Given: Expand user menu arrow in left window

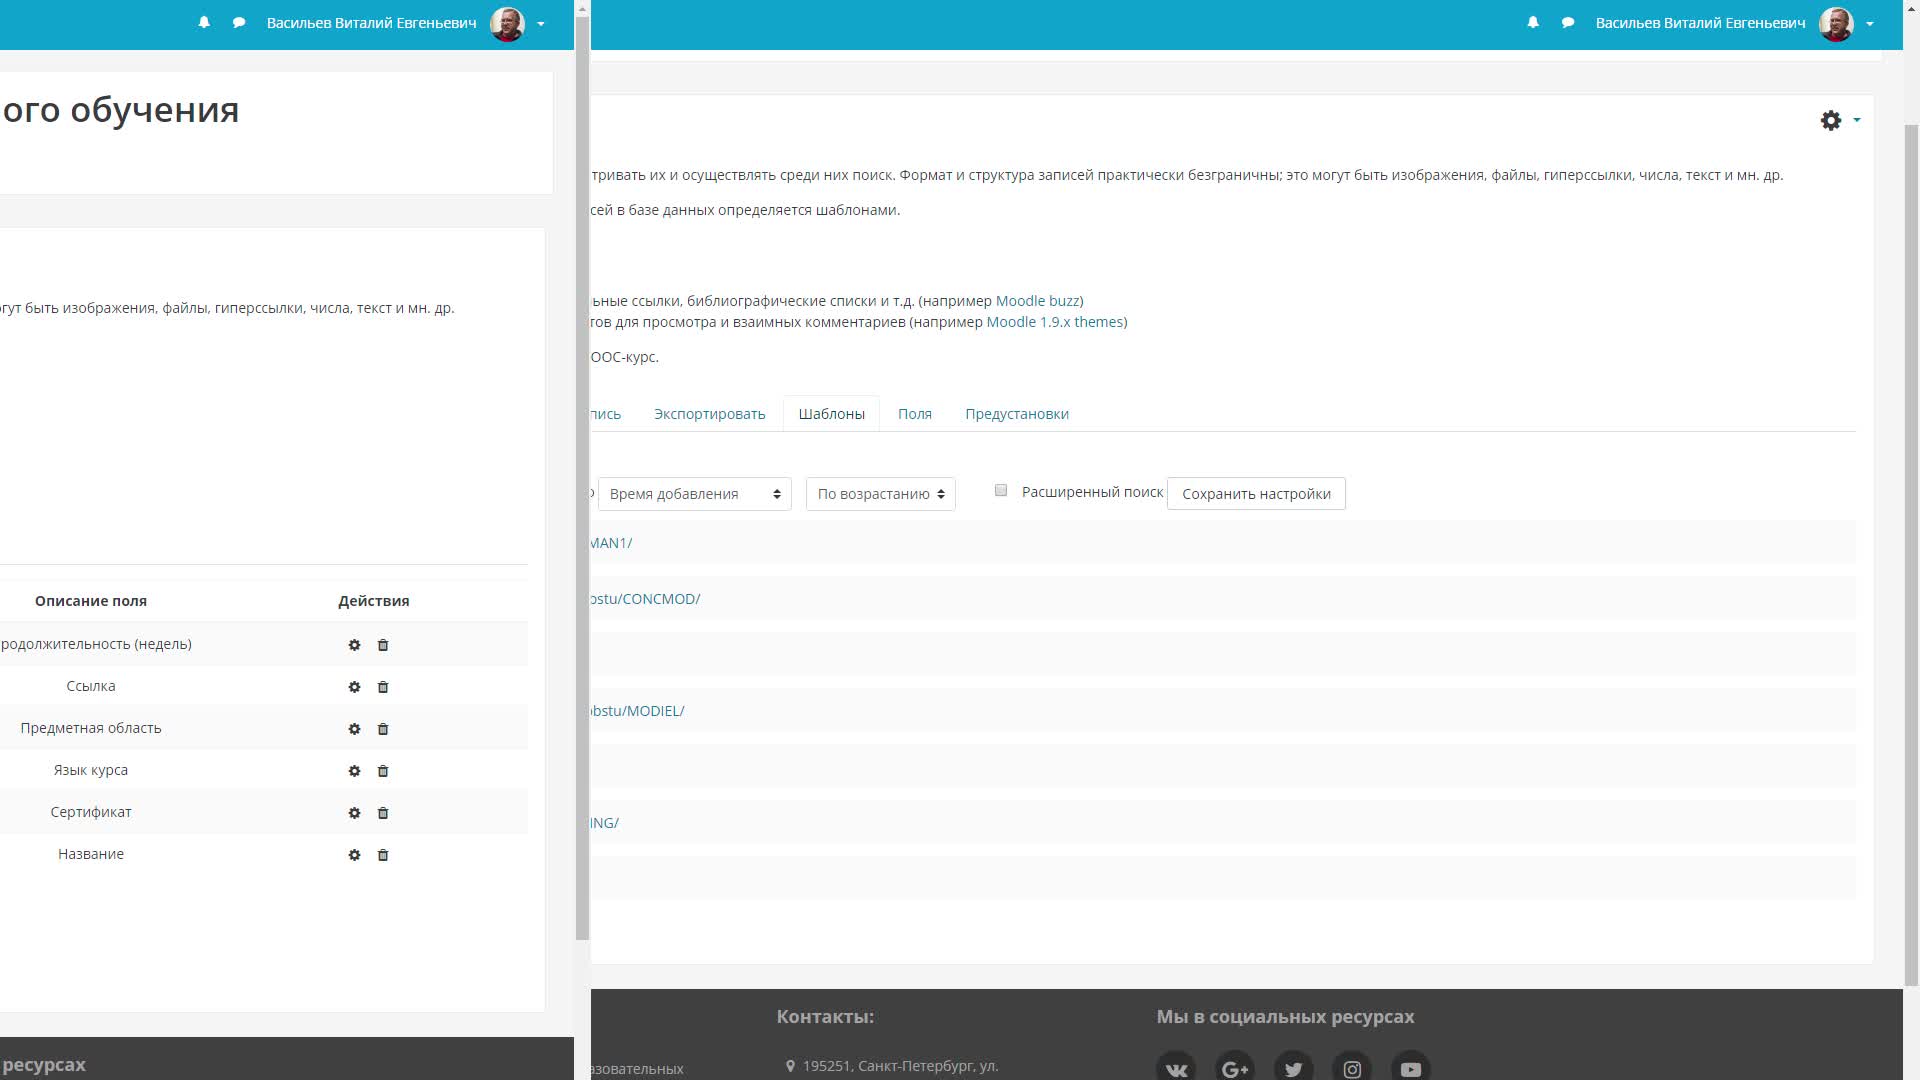Looking at the screenshot, I should [x=541, y=24].
